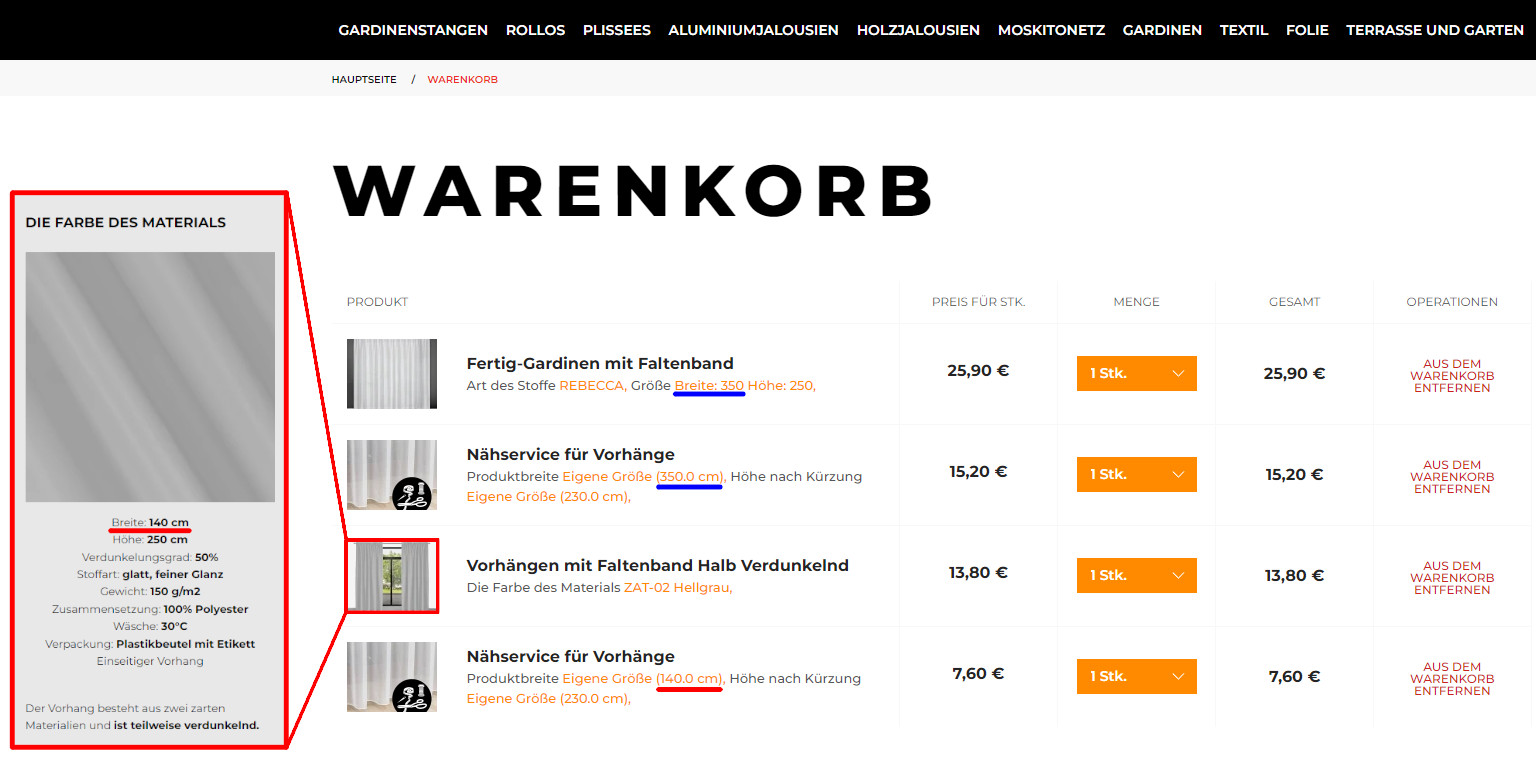Open quantity dropdown for 15,20 € Nähservice
1536x780 pixels.
click(x=1137, y=474)
